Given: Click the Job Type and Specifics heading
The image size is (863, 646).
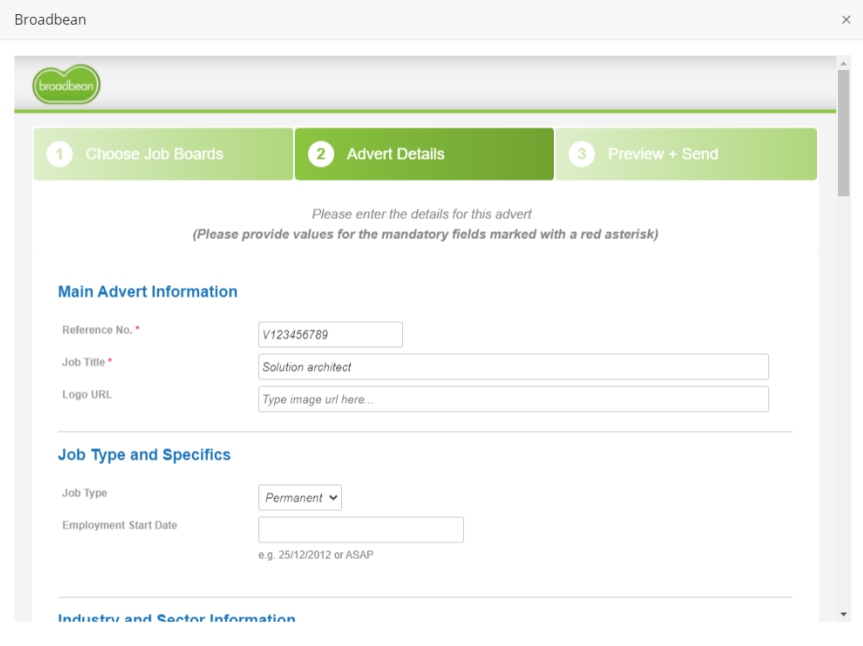Looking at the screenshot, I should point(144,455).
